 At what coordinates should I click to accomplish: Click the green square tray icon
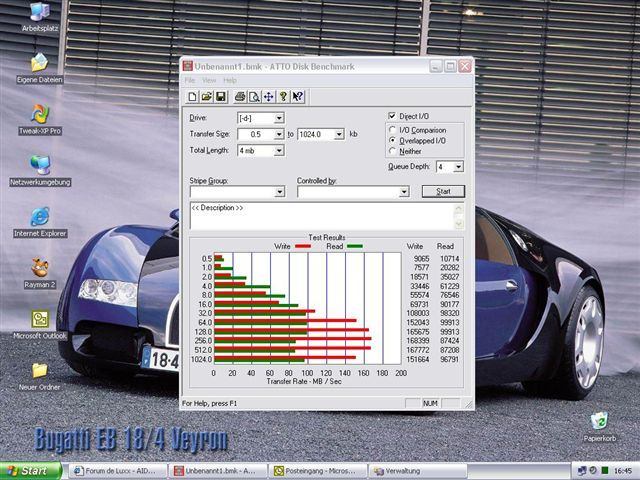(605, 471)
